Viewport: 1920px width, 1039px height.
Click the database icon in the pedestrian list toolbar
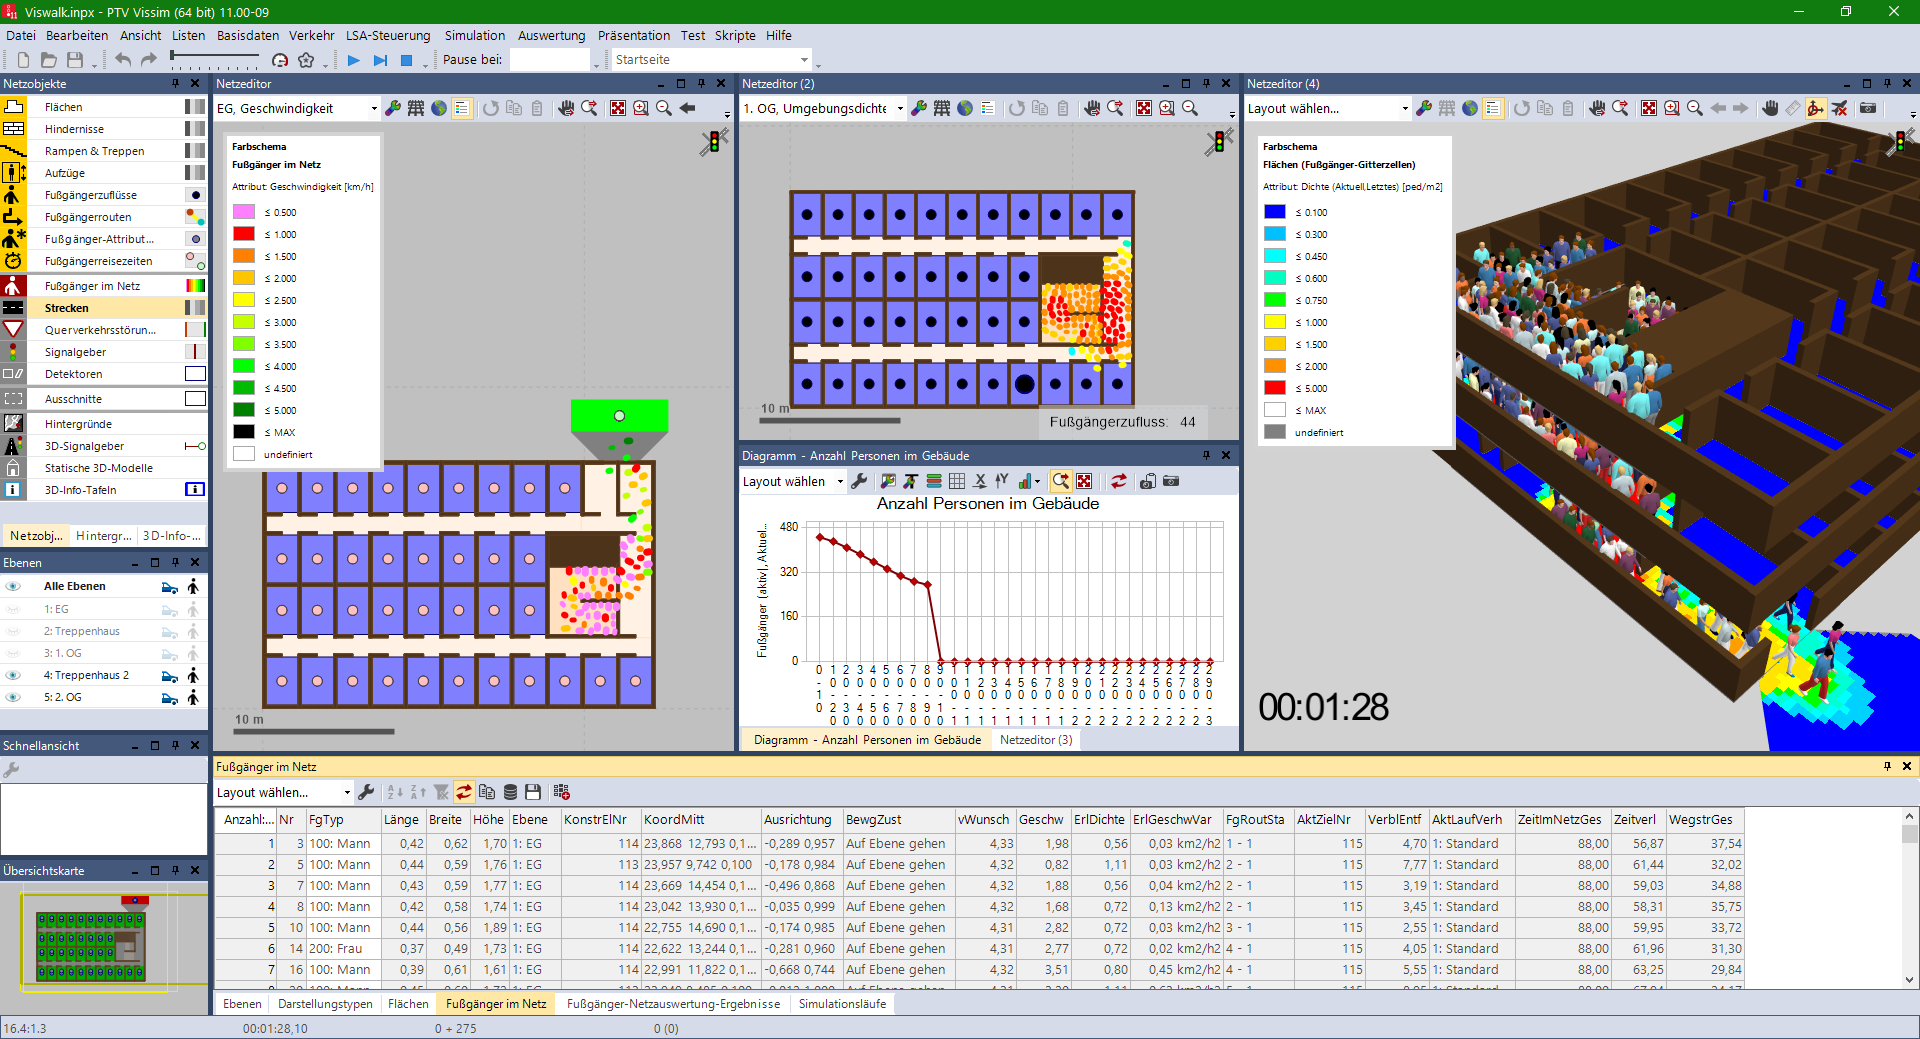coord(510,792)
